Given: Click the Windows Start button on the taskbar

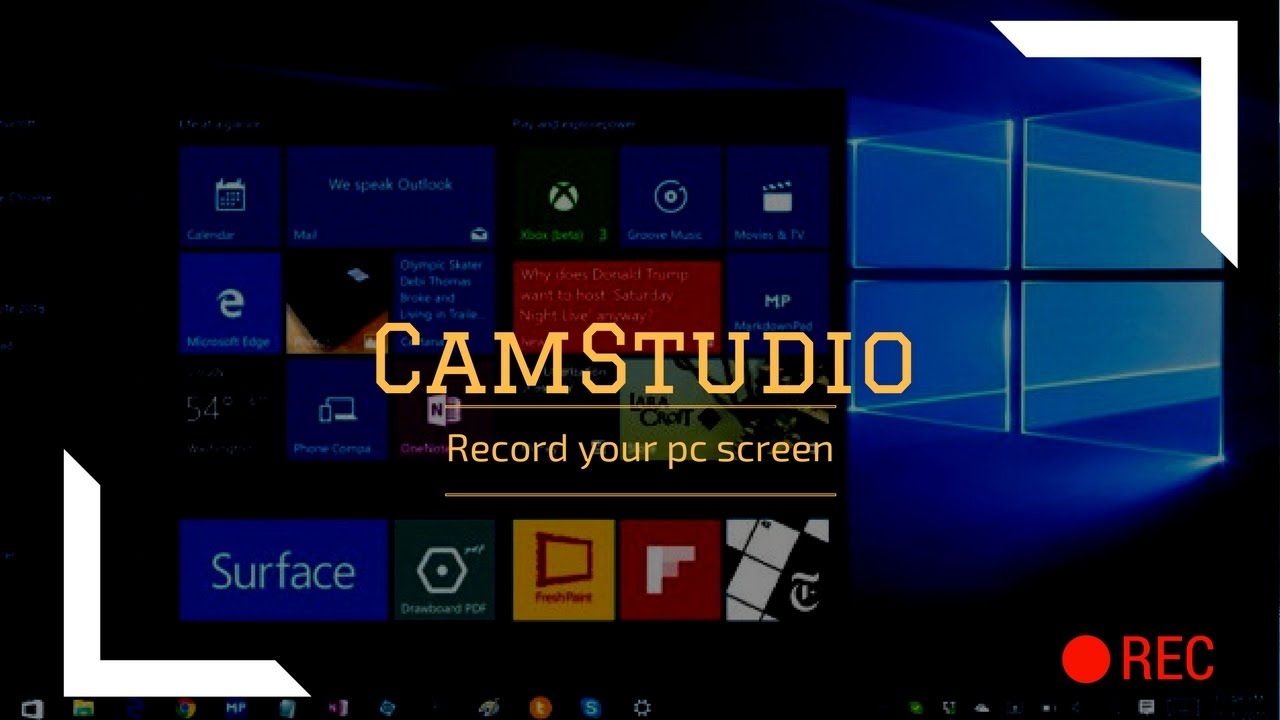Looking at the screenshot, I should pyautogui.click(x=32, y=708).
